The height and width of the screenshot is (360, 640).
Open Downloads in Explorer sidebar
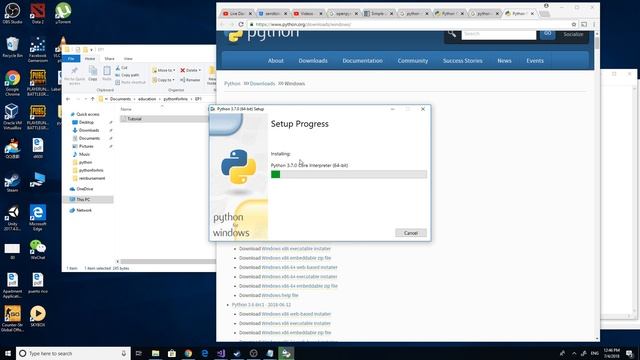[89, 130]
